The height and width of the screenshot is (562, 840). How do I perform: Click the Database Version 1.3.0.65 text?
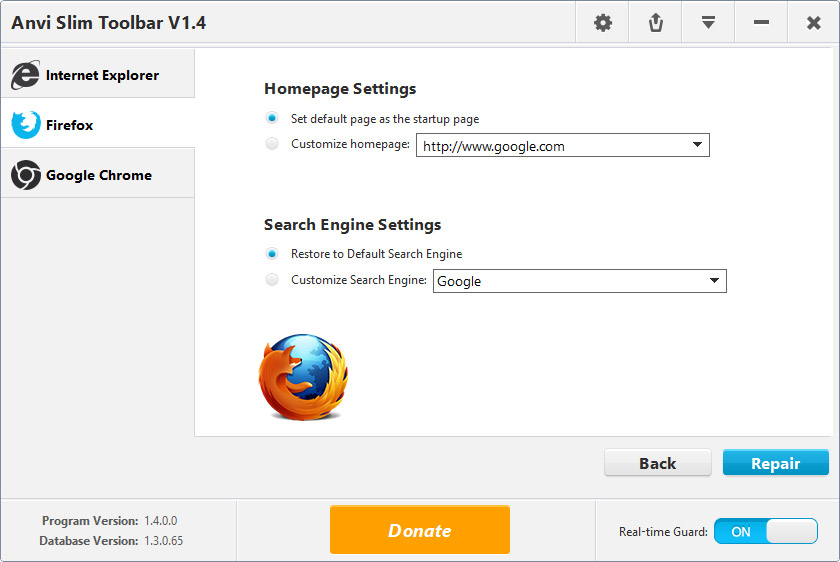click(x=111, y=541)
